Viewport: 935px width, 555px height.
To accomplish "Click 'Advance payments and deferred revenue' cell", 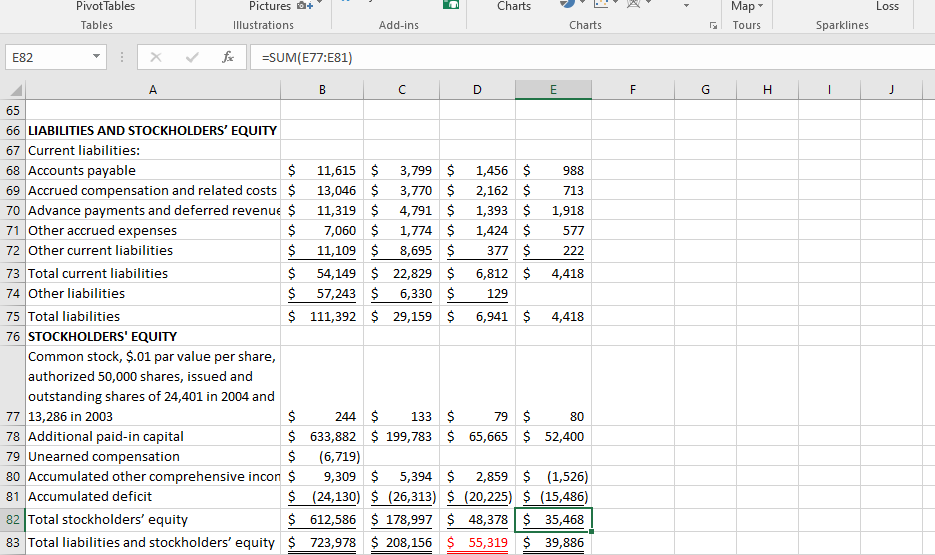I will pyautogui.click(x=153, y=210).
